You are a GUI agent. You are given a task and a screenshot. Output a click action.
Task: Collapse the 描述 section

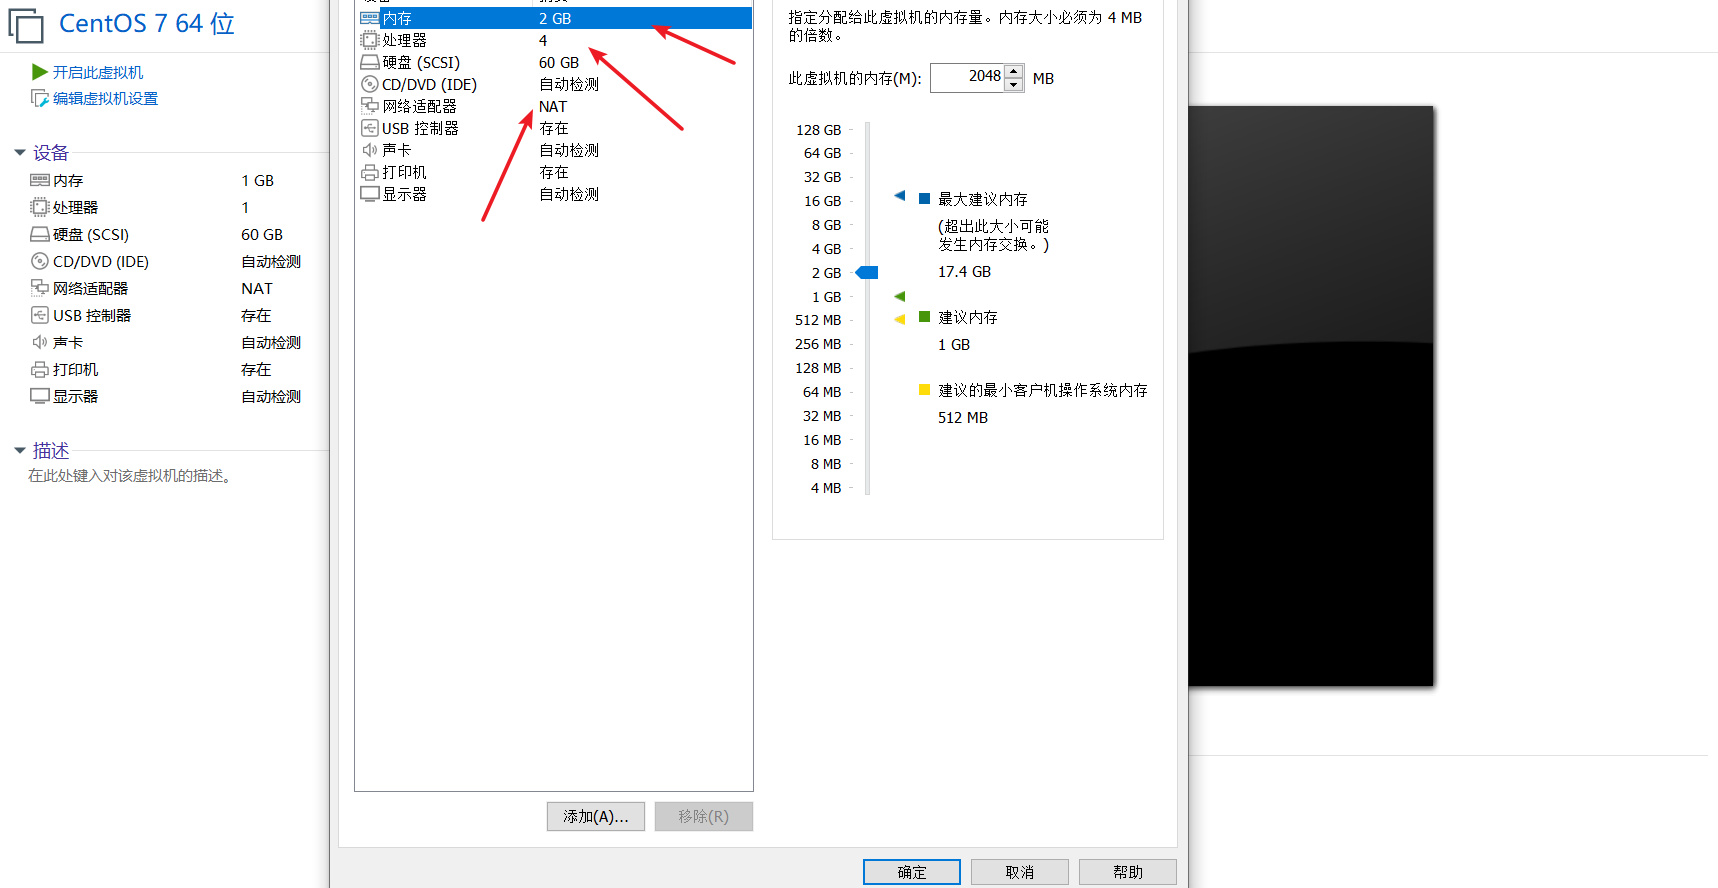coord(20,451)
